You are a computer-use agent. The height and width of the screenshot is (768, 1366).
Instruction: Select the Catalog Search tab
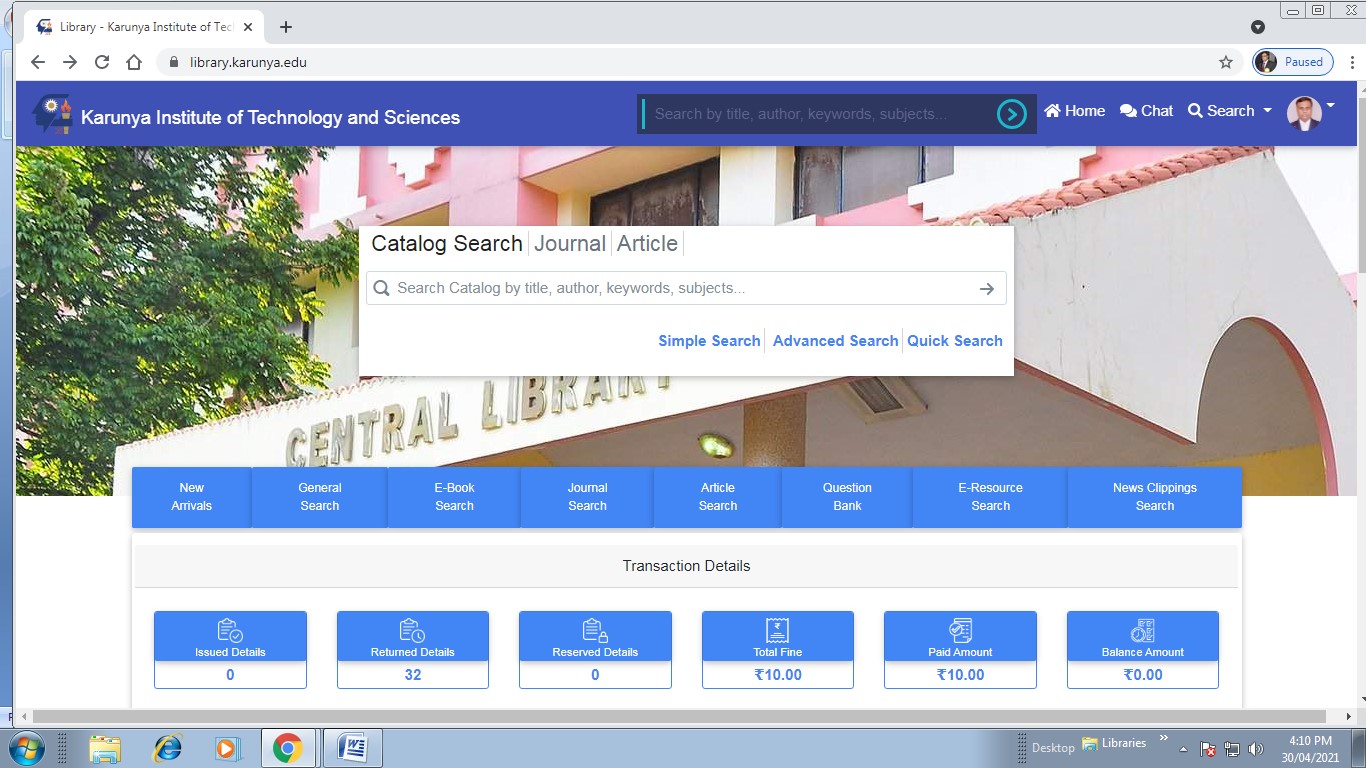(x=447, y=243)
